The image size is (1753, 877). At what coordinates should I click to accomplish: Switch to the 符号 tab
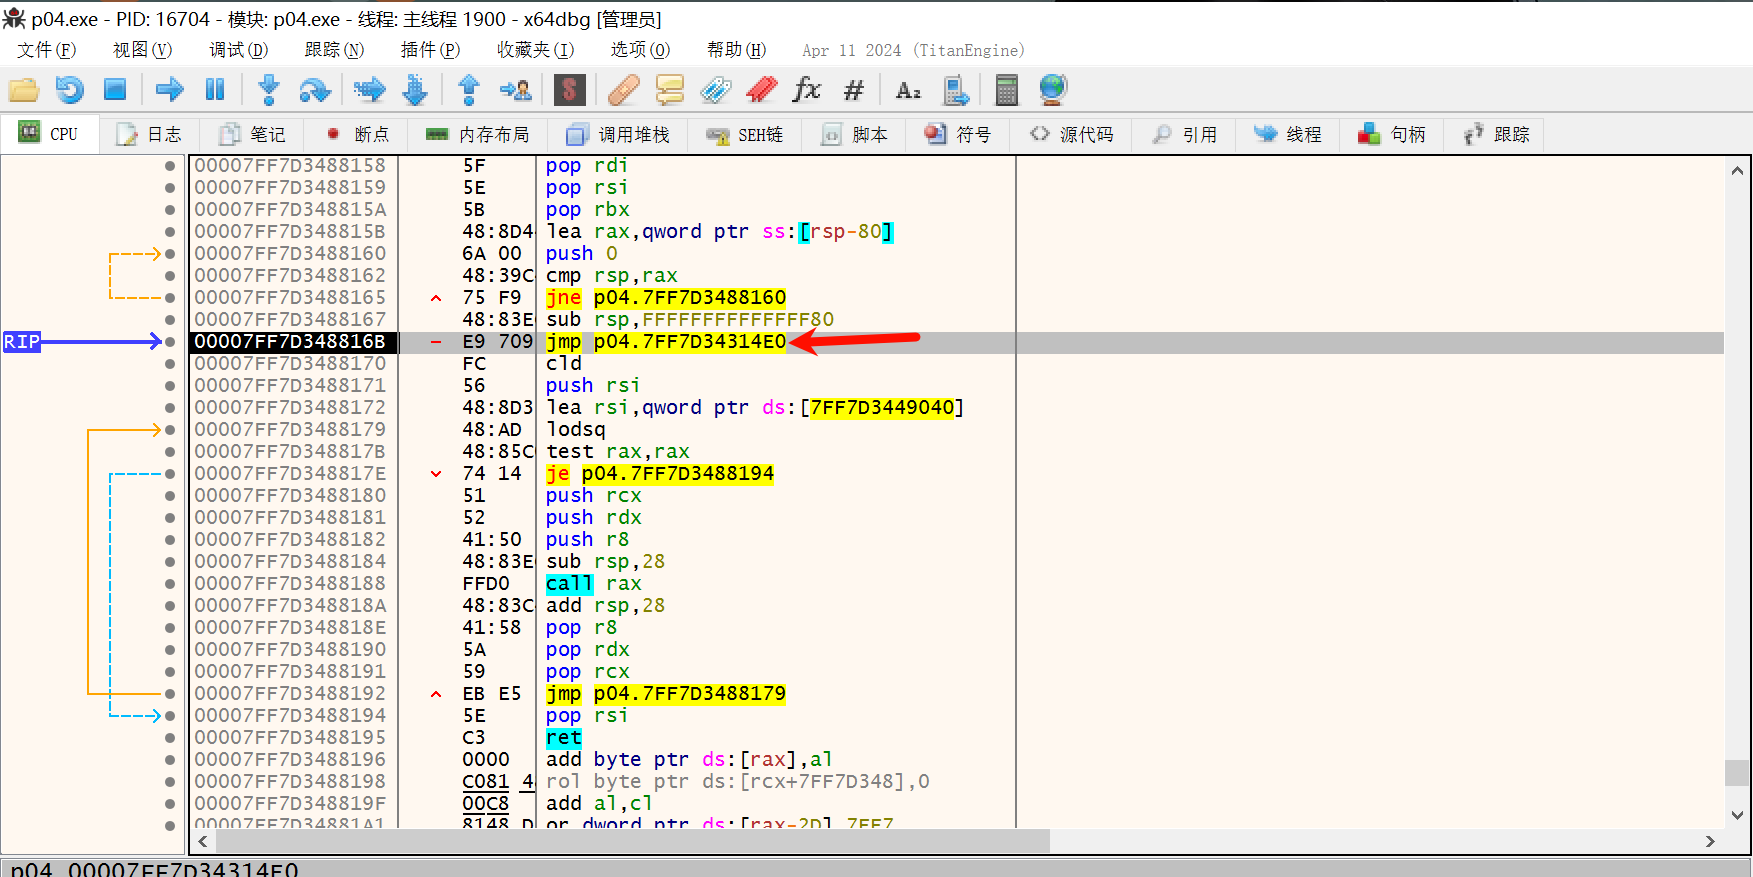point(958,134)
